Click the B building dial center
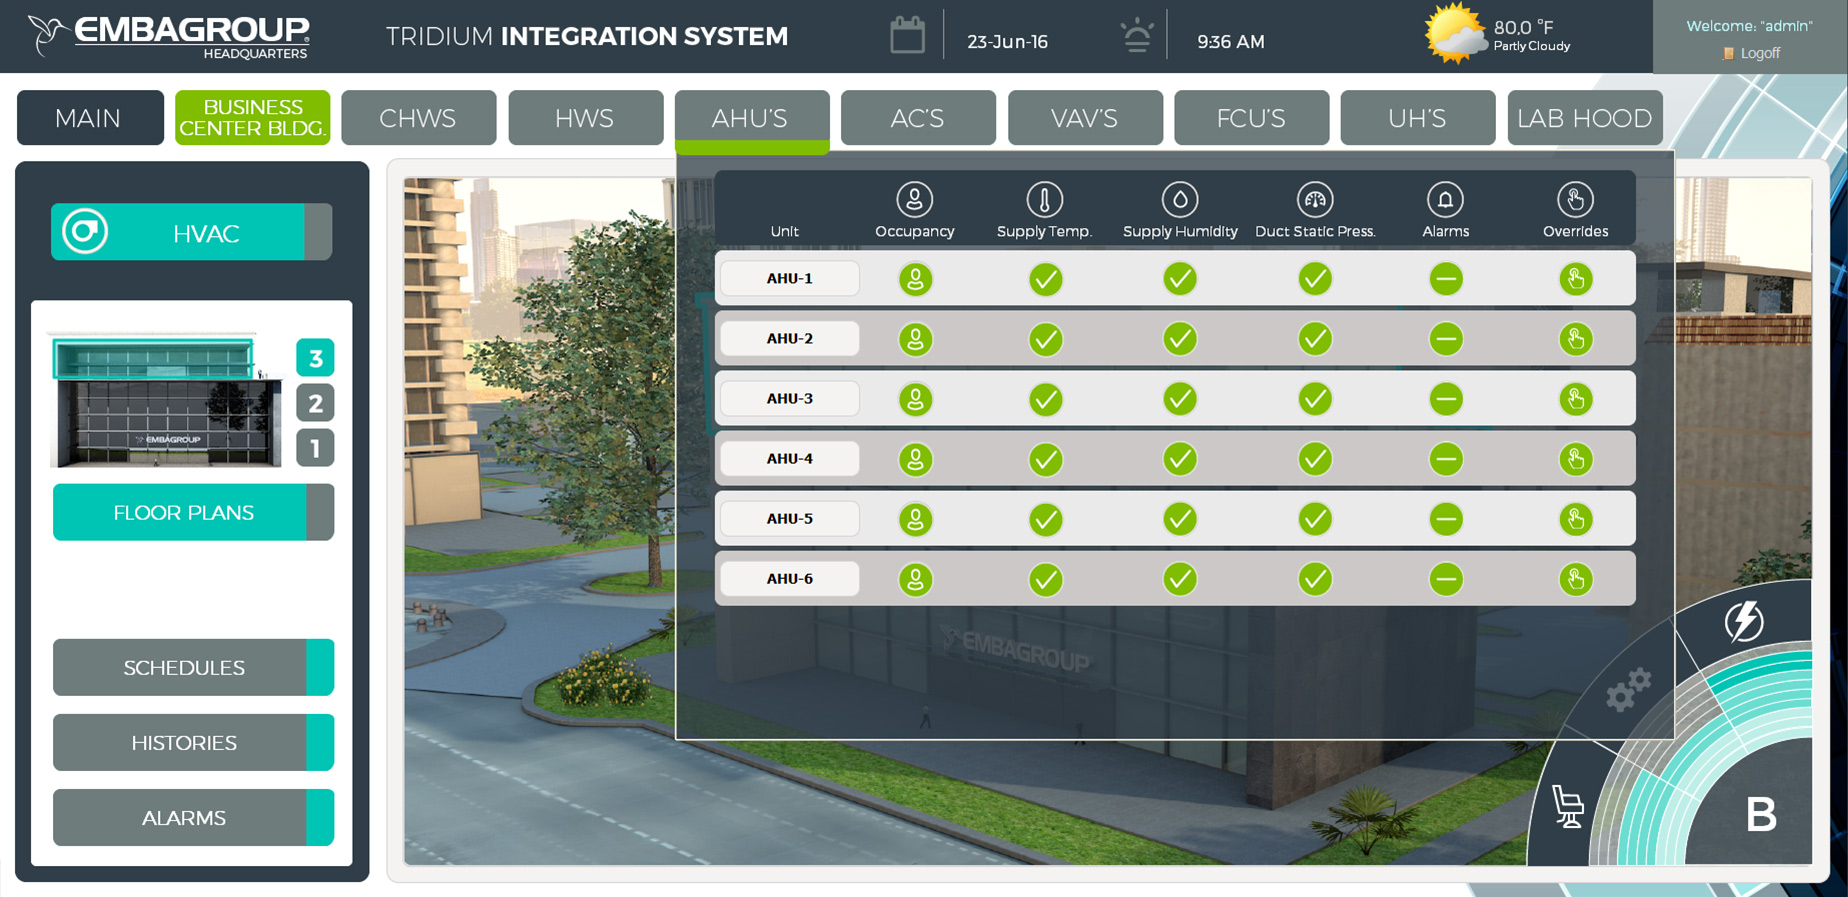Screen dimensions: 1848x897 coord(1760,815)
